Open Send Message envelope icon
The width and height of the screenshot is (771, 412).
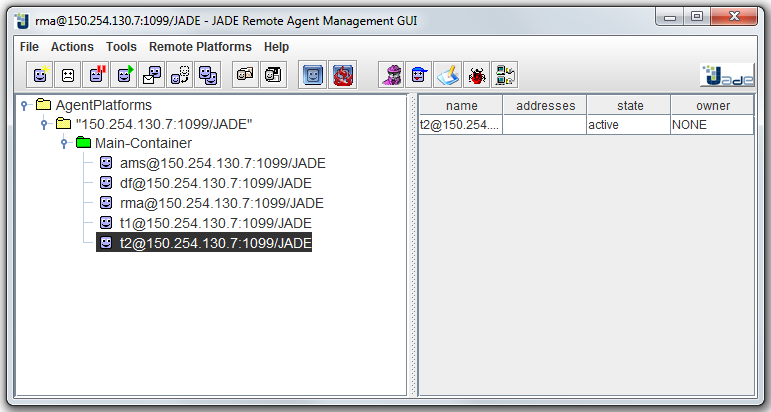(x=151, y=75)
